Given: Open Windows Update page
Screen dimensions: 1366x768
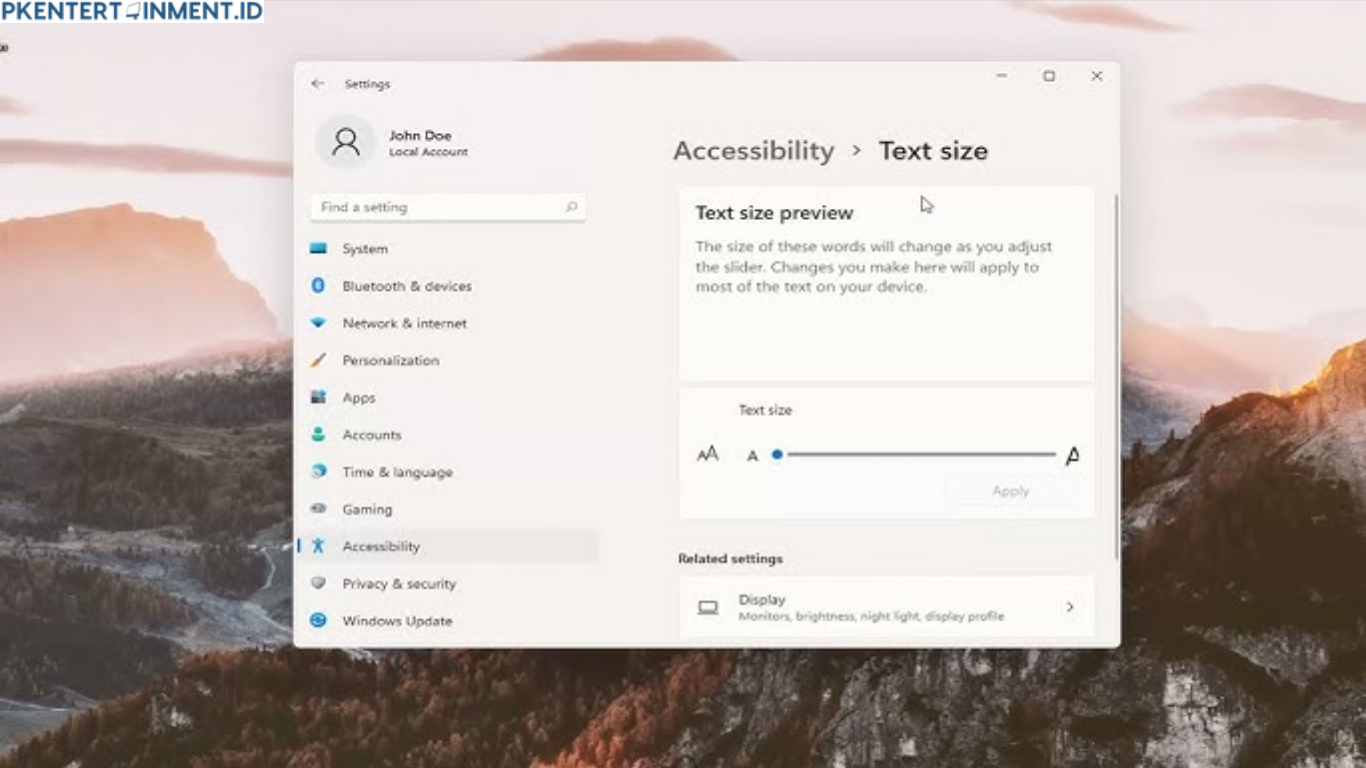Looking at the screenshot, I should pyautogui.click(x=448, y=620).
